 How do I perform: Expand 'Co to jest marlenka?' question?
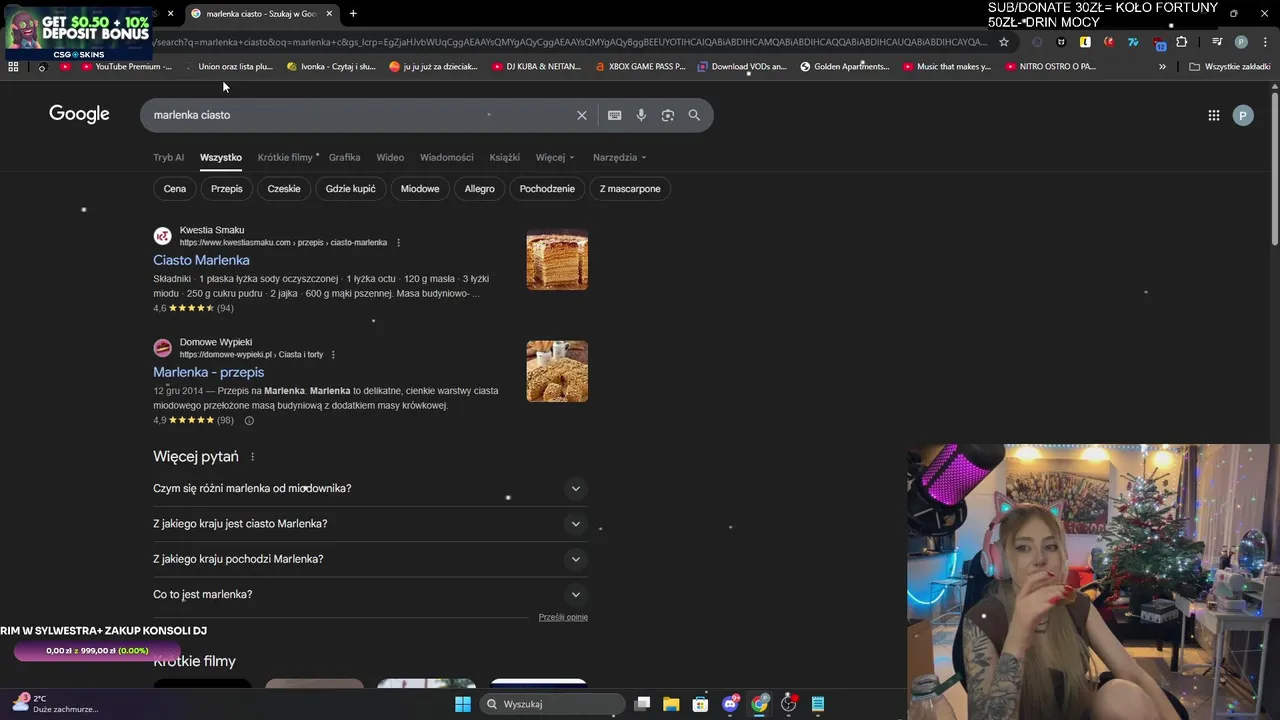tap(370, 594)
